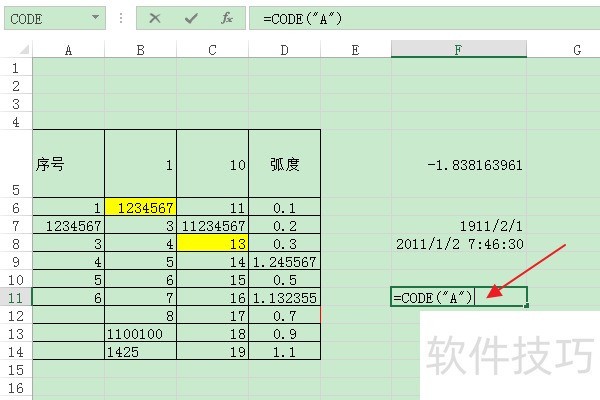Cancel formula entry with the X icon

pos(155,18)
